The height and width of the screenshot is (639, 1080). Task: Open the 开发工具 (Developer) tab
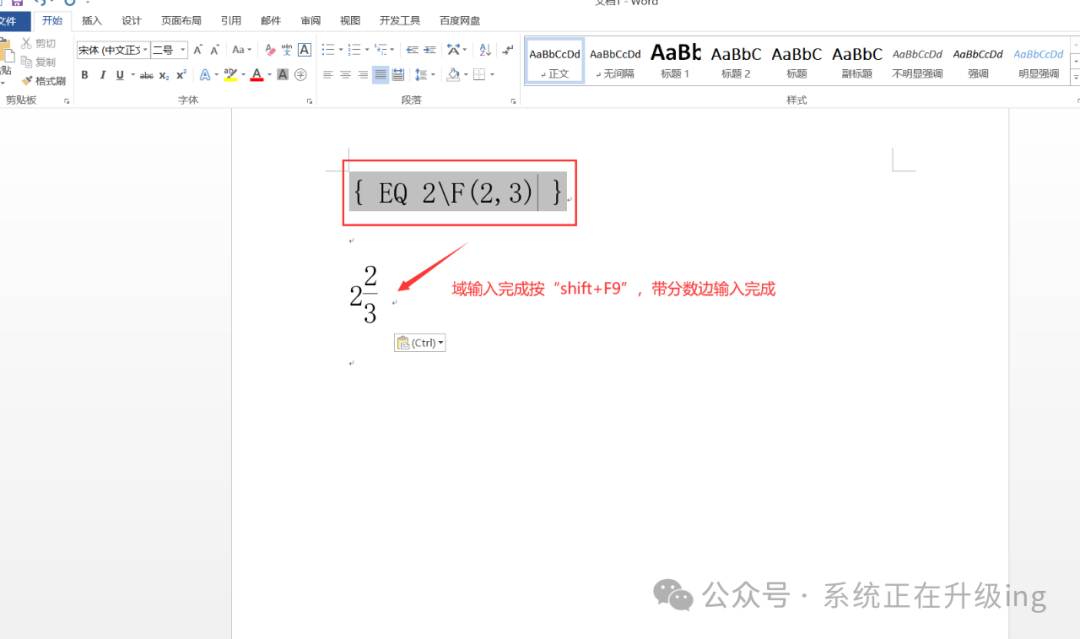[399, 21]
